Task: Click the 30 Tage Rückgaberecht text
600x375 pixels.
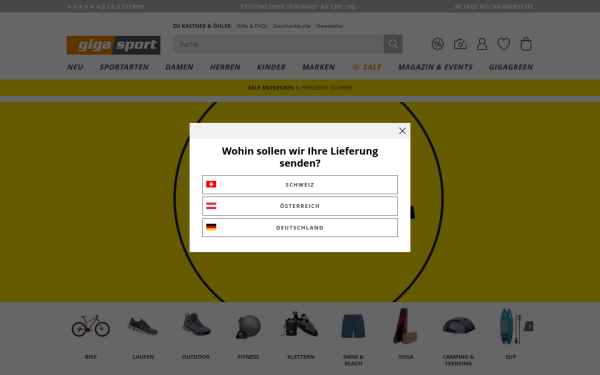Action: coord(493,7)
